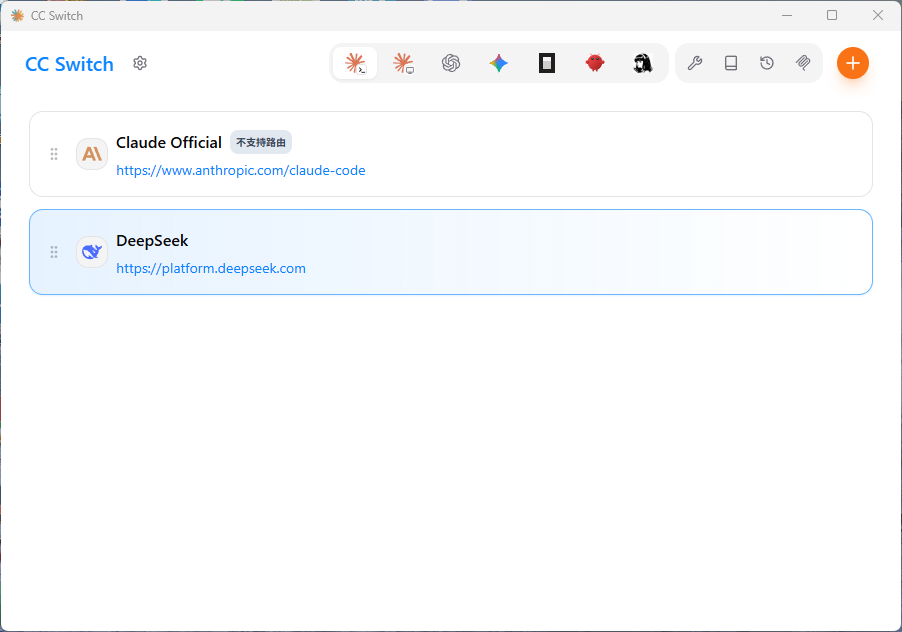Switch to the Gemini sparkle tab
The width and height of the screenshot is (902, 632).
coord(499,63)
